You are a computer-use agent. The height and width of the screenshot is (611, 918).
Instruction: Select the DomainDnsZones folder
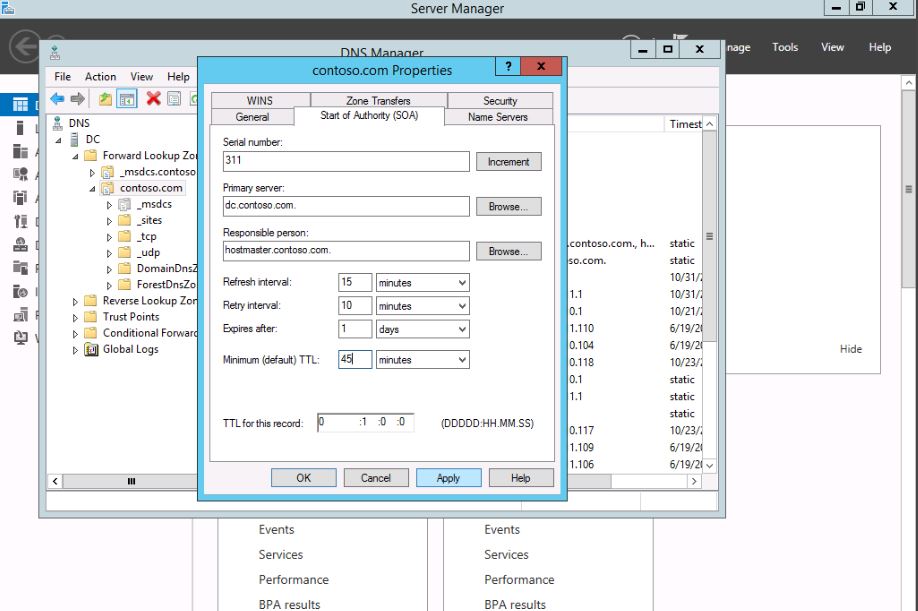tap(166, 268)
